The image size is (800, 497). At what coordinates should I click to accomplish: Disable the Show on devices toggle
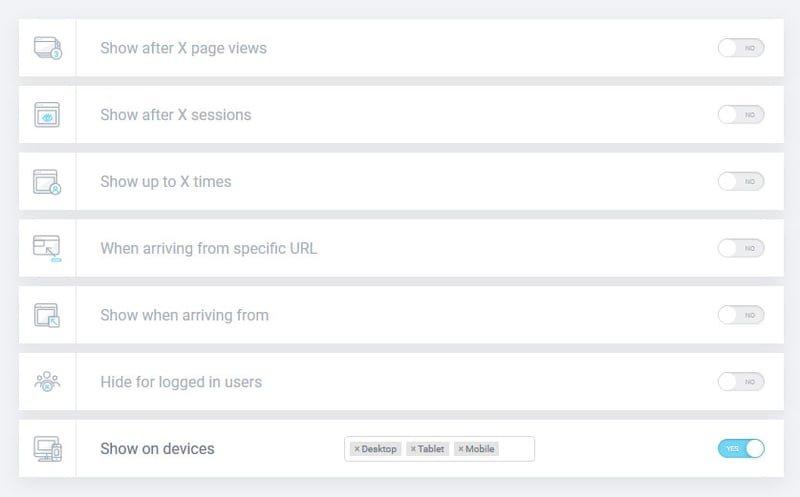(741, 449)
